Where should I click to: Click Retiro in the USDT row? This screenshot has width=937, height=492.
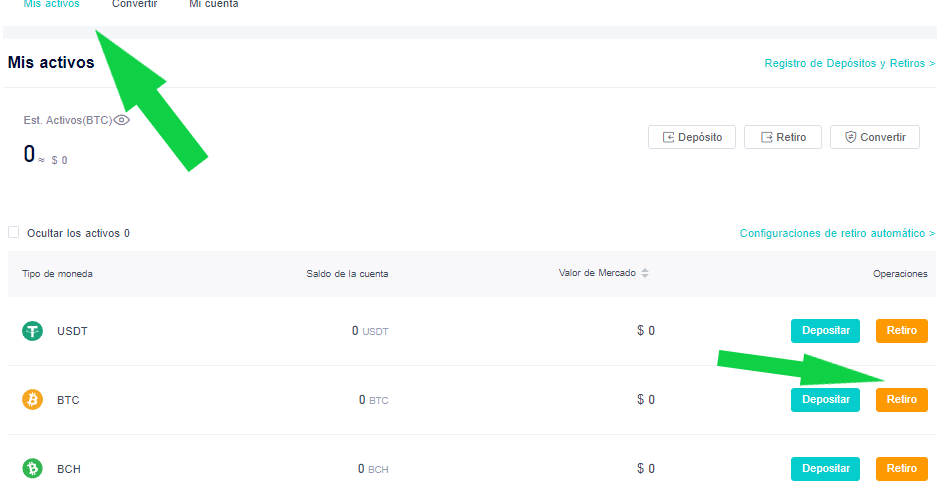[902, 331]
